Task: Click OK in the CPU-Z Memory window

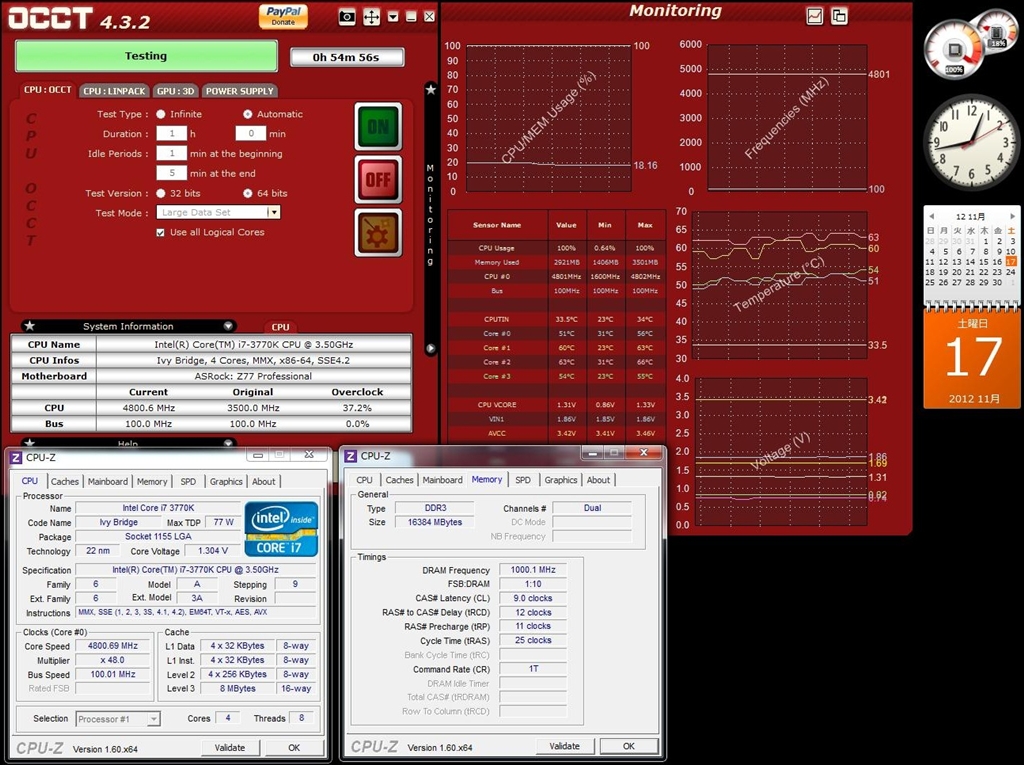Action: click(628, 746)
